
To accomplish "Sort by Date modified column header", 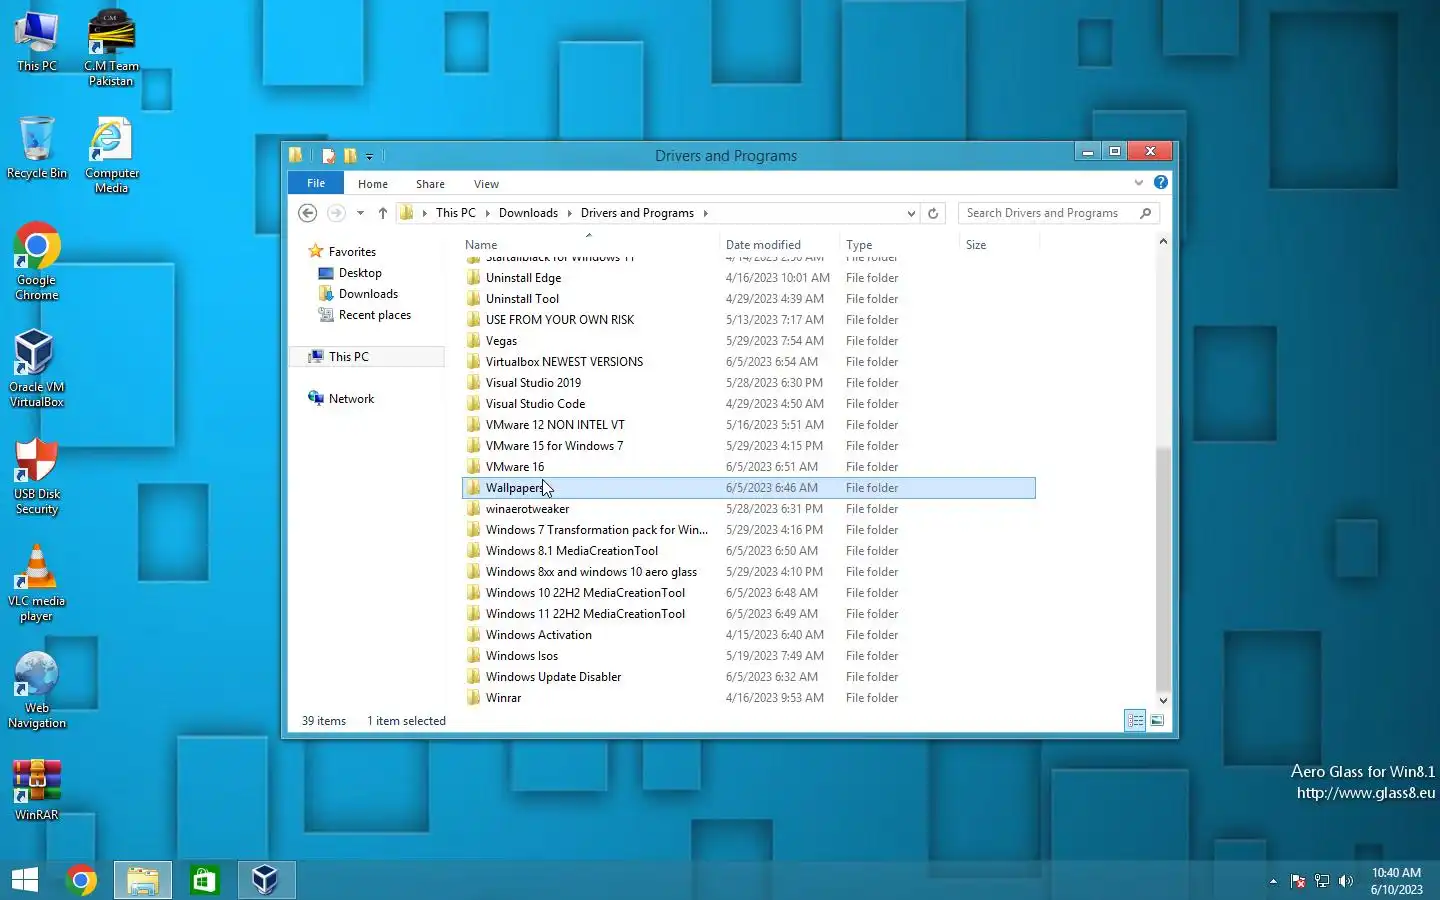I will pyautogui.click(x=779, y=244).
